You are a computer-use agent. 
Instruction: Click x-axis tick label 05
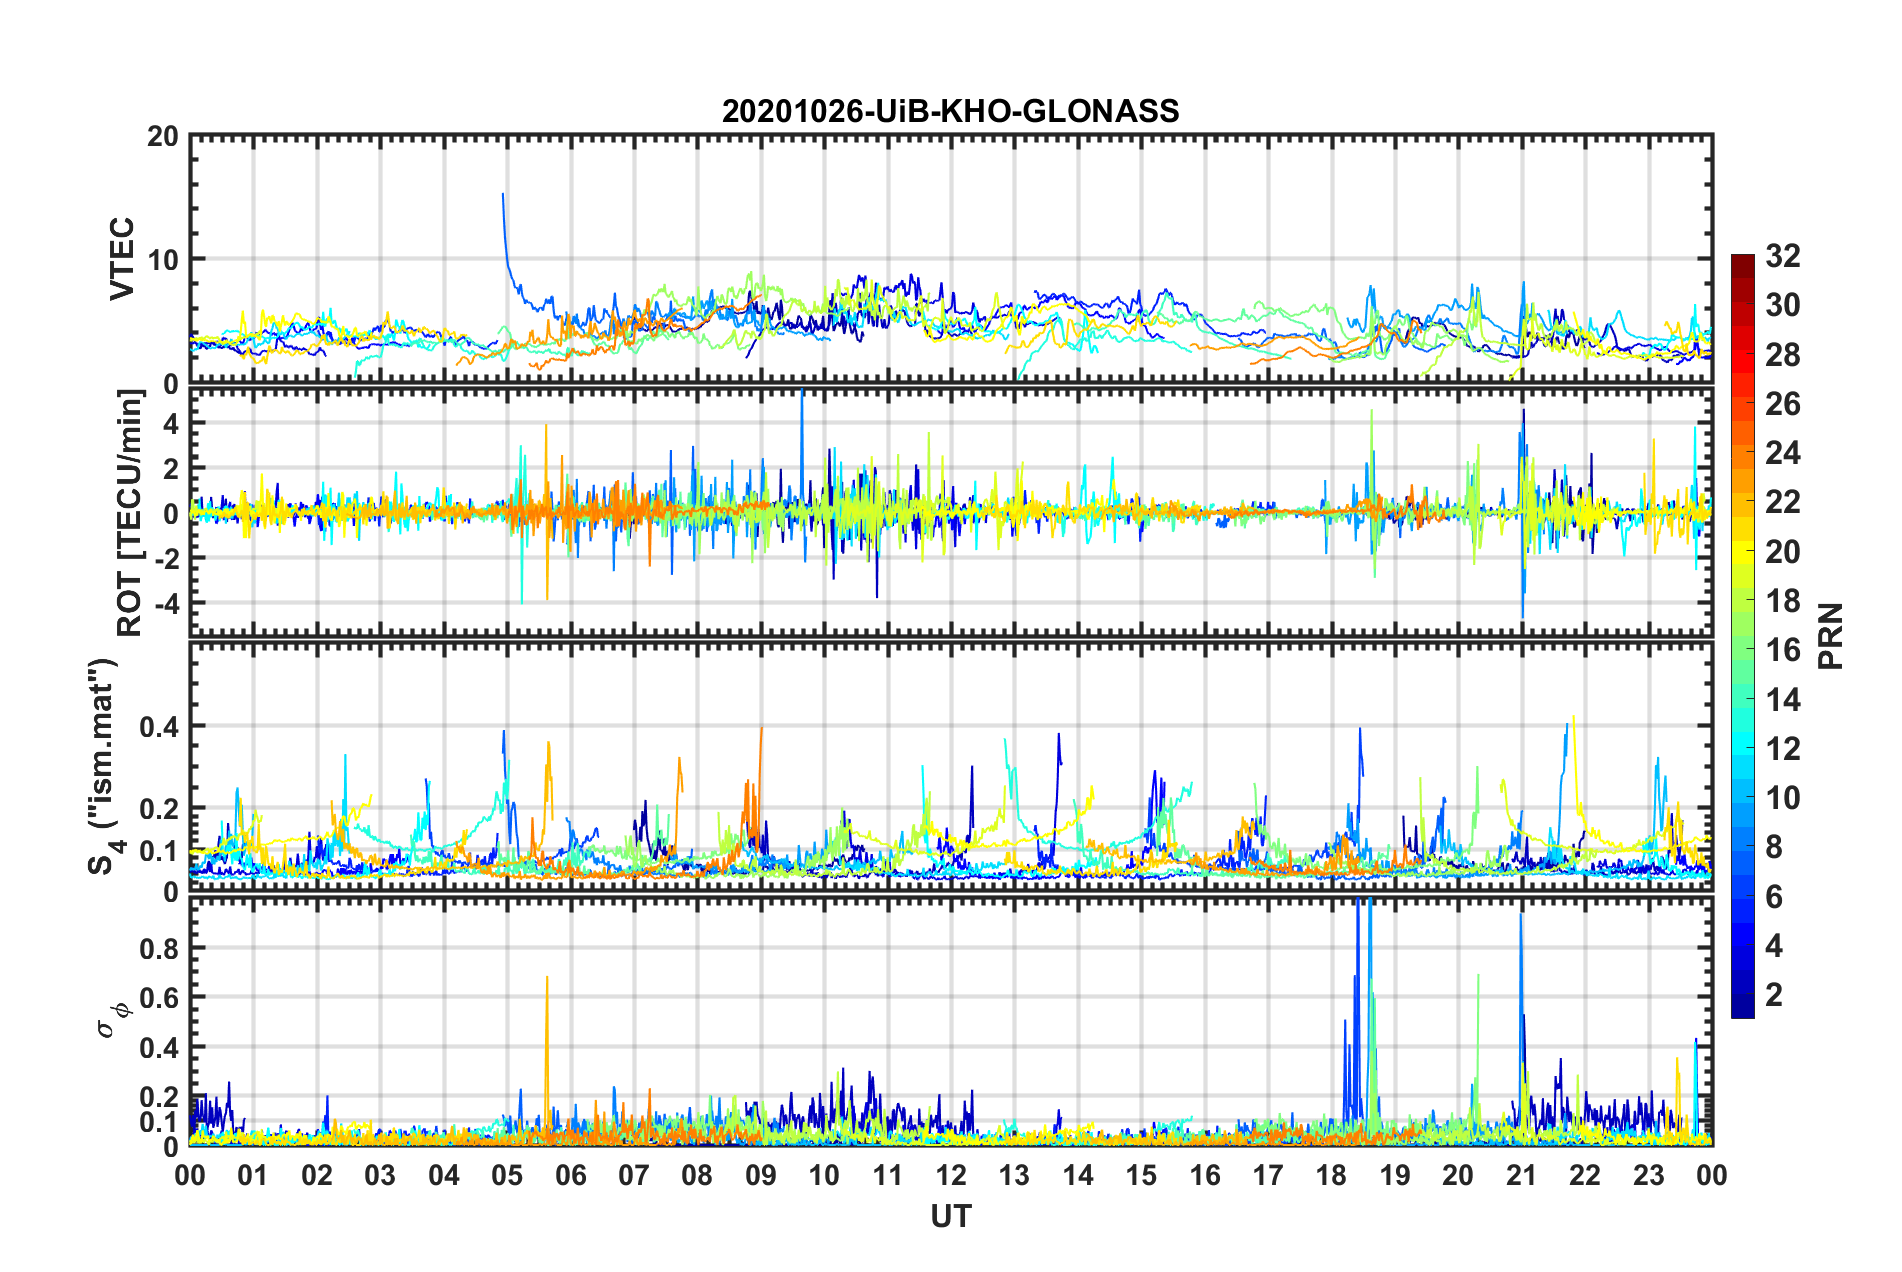coord(507,1175)
